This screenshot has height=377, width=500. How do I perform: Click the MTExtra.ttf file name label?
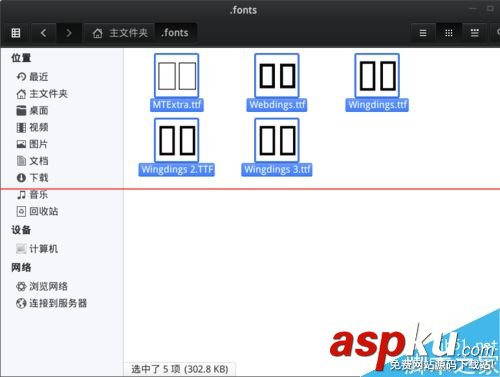(x=177, y=105)
